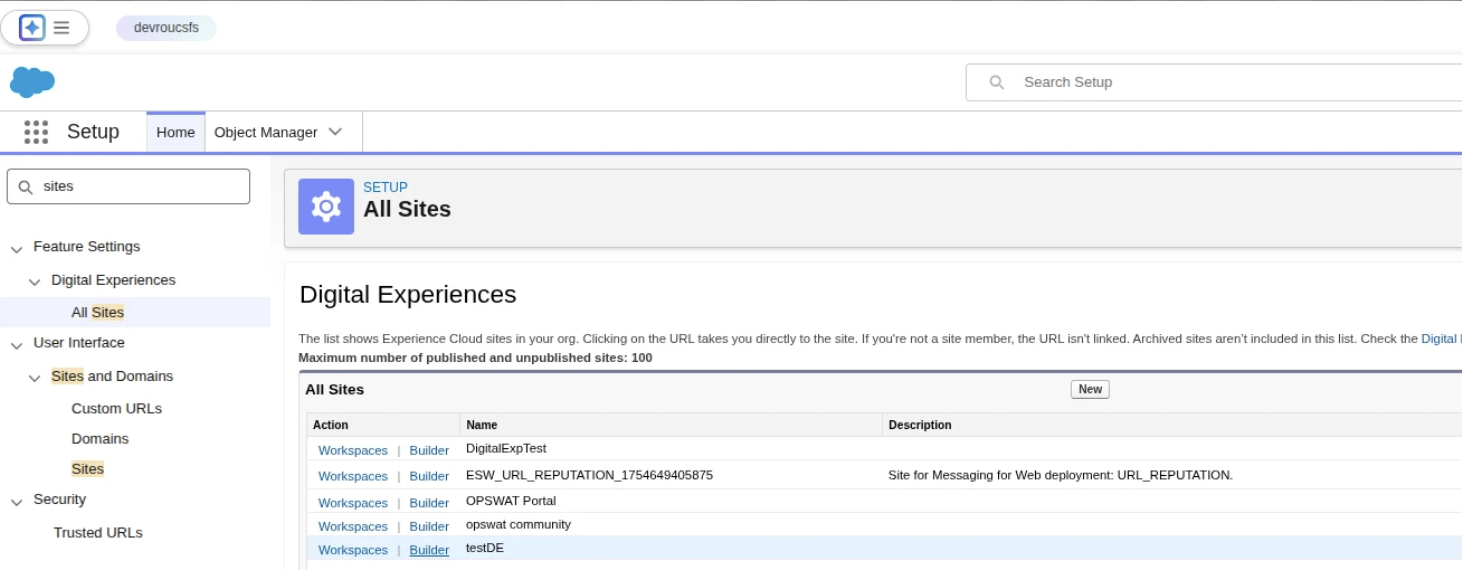Open Builder for the testDE site
The height and width of the screenshot is (570, 1462).
tap(429, 550)
